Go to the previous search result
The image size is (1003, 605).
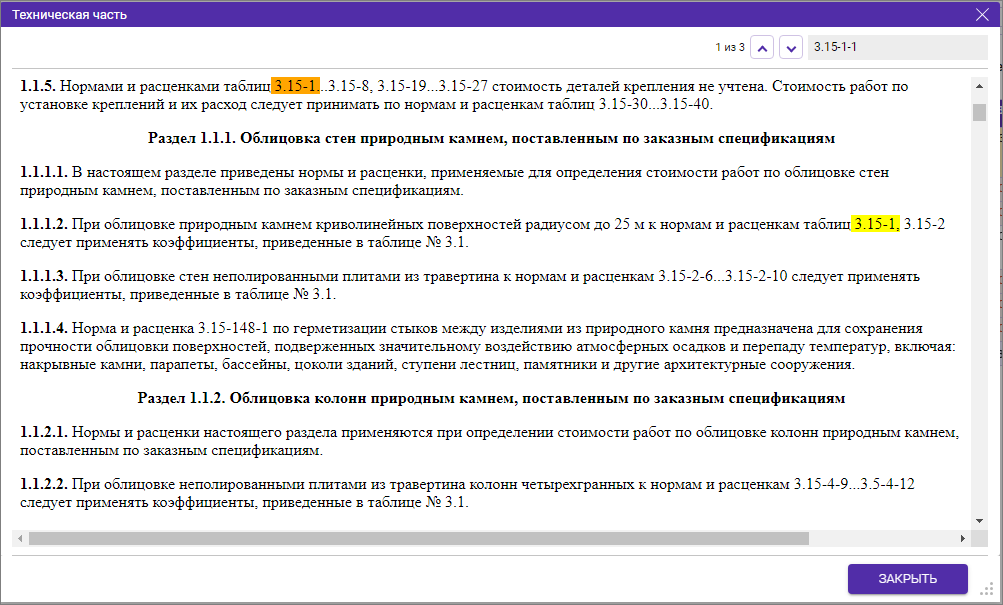tap(762, 46)
